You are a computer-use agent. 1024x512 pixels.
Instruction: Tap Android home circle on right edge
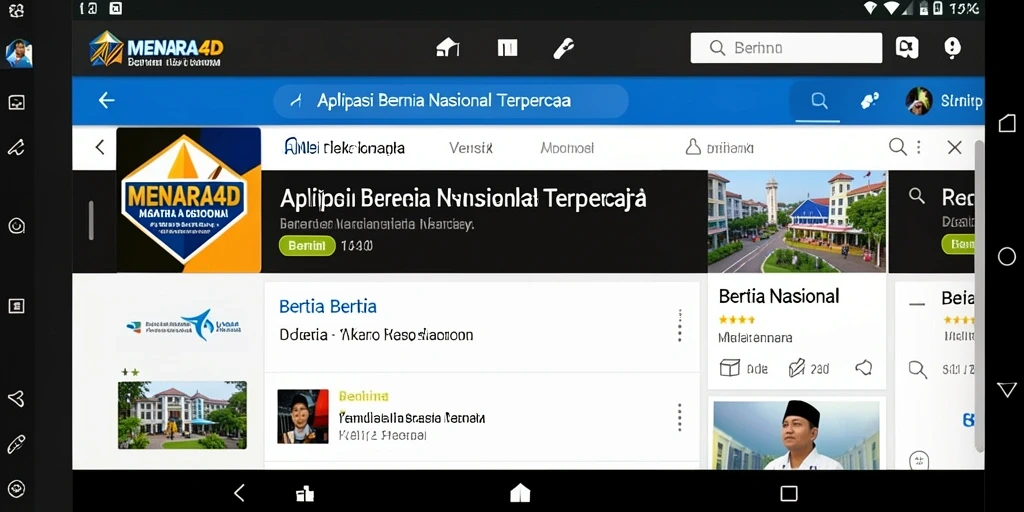(1007, 256)
